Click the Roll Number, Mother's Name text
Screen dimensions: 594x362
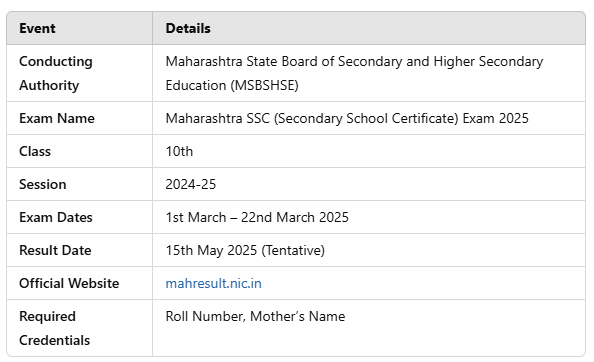coord(255,316)
